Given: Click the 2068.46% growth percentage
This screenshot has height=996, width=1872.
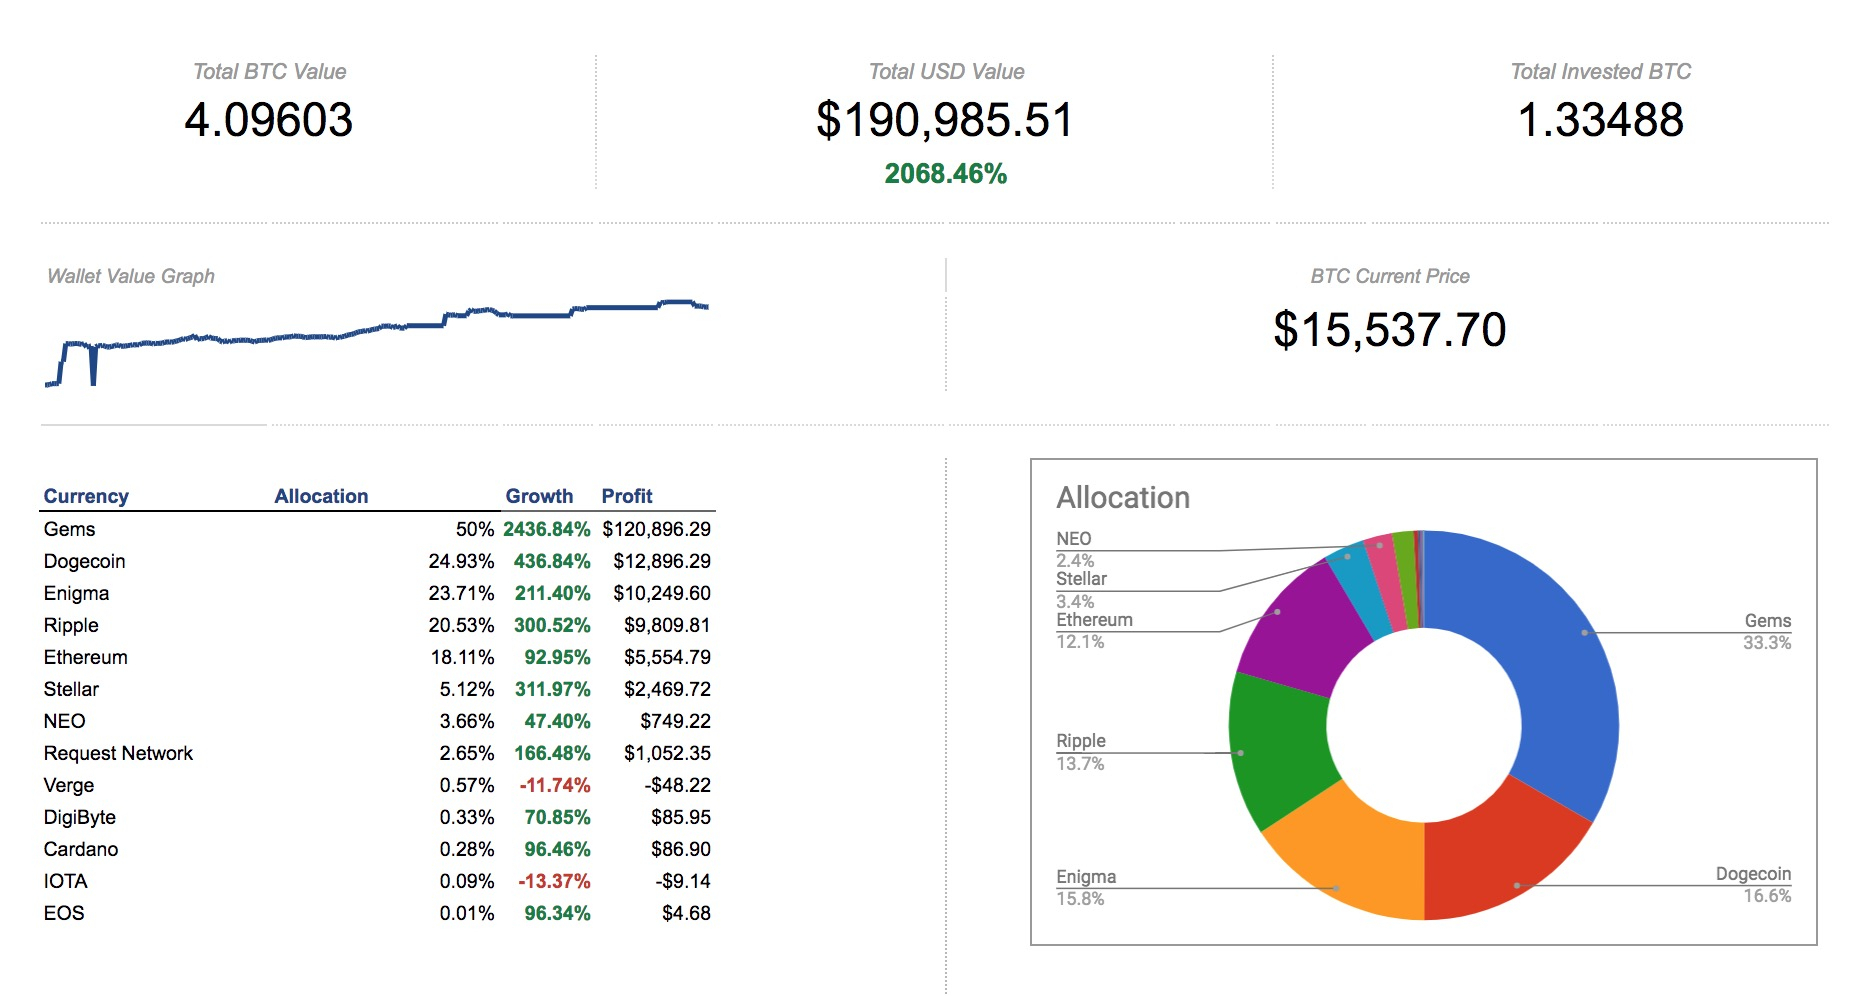Looking at the screenshot, I should 945,174.
